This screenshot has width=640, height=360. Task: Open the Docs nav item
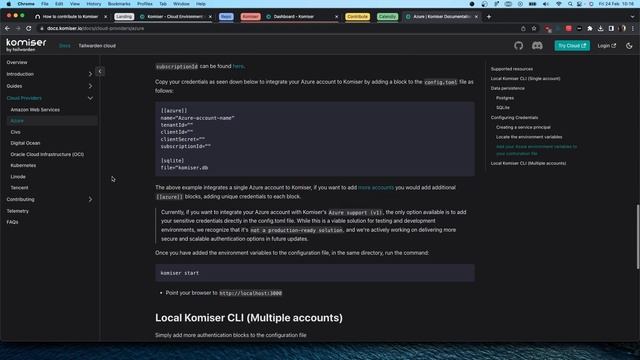tap(64, 46)
